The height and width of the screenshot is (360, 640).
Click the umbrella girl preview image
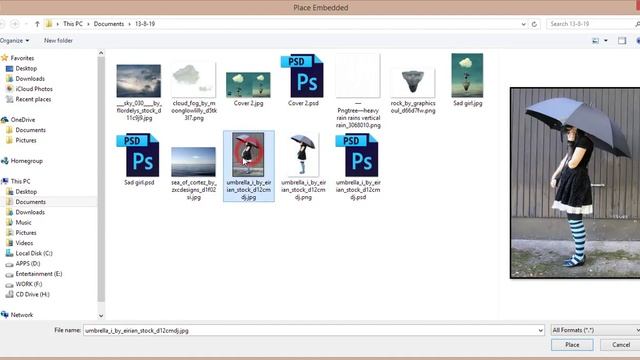pyautogui.click(x=575, y=183)
